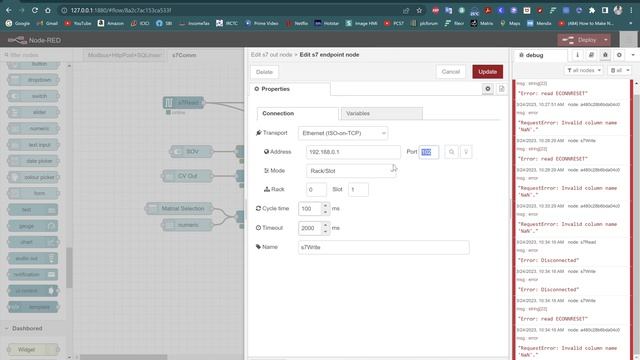Screen dimensions: 640x360
Task: Click the Name field containing s7Write
Action: 384,247
